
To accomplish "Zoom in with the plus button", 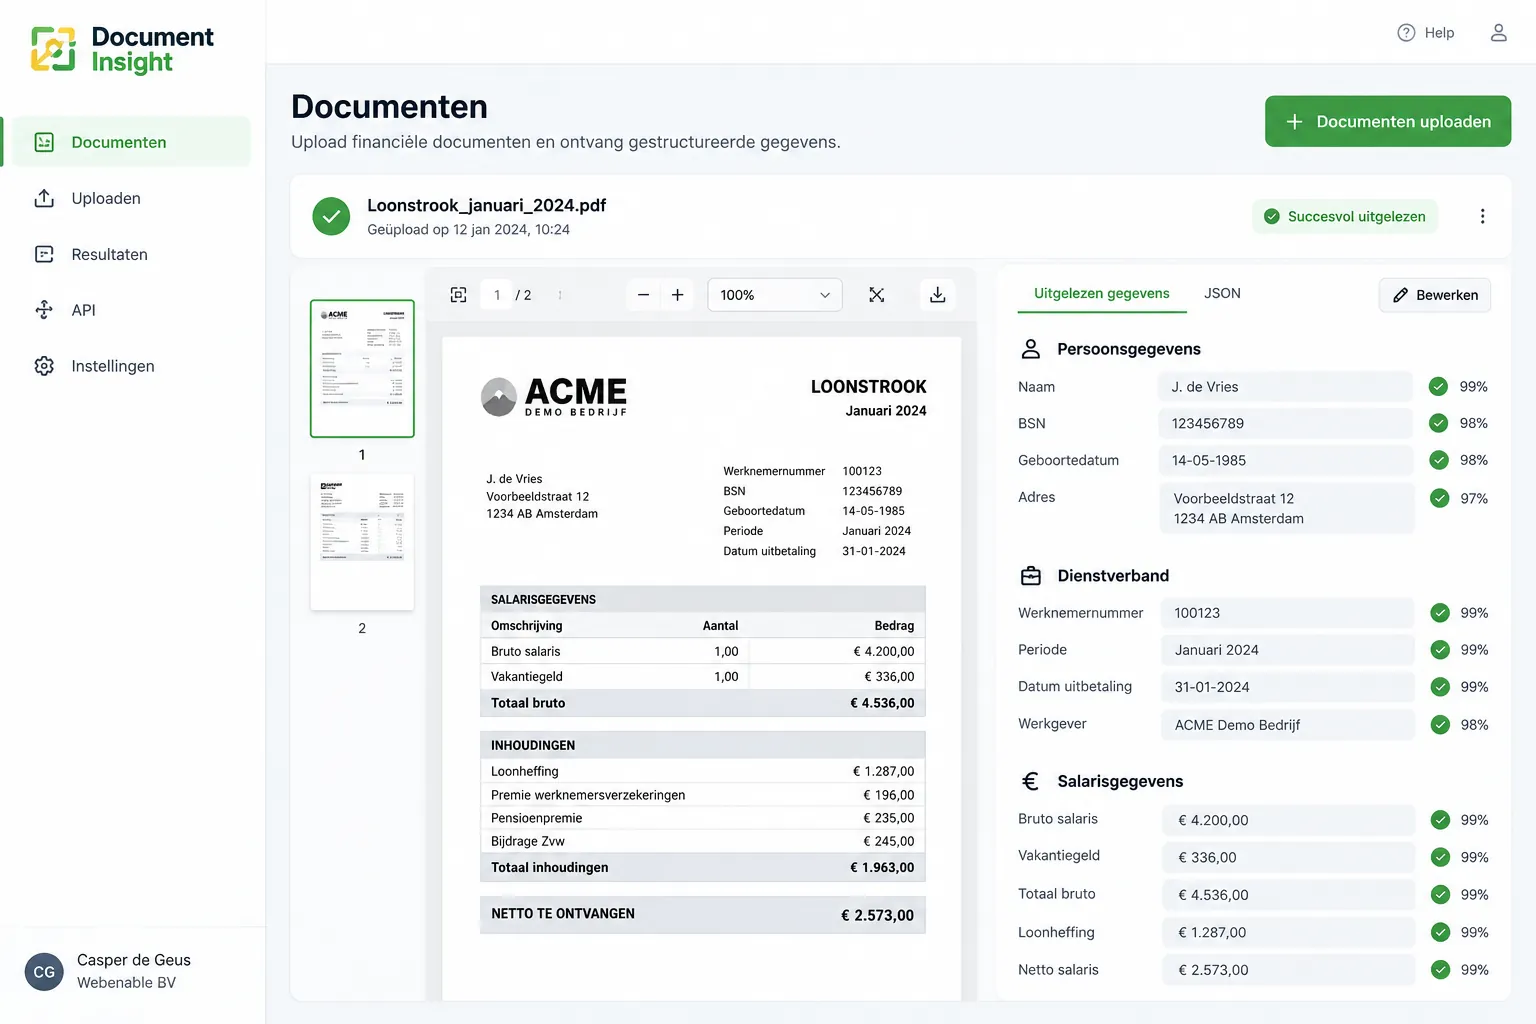I will 677,295.
